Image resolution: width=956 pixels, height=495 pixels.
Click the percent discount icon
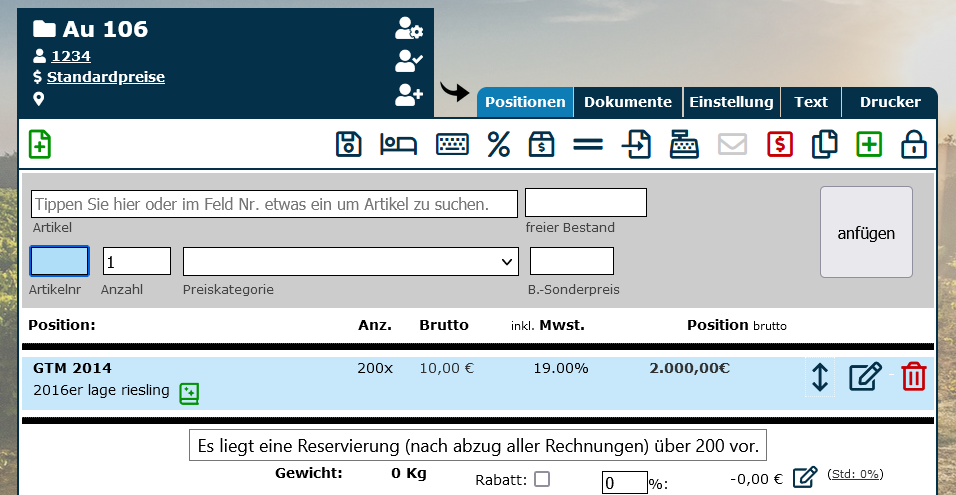point(498,145)
